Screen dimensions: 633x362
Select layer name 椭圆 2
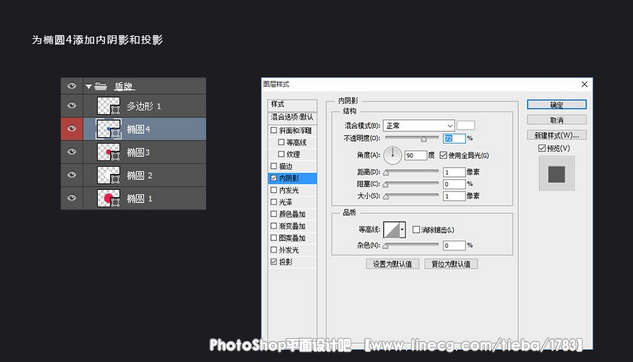[139, 175]
